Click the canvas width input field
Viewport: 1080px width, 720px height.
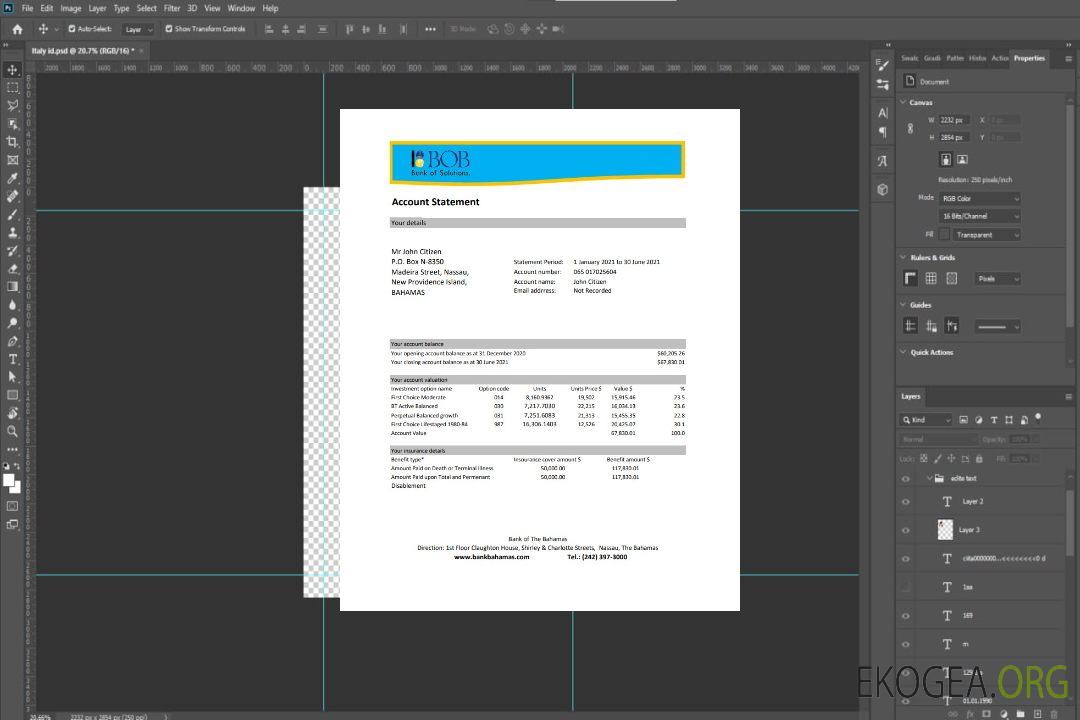[955, 120]
